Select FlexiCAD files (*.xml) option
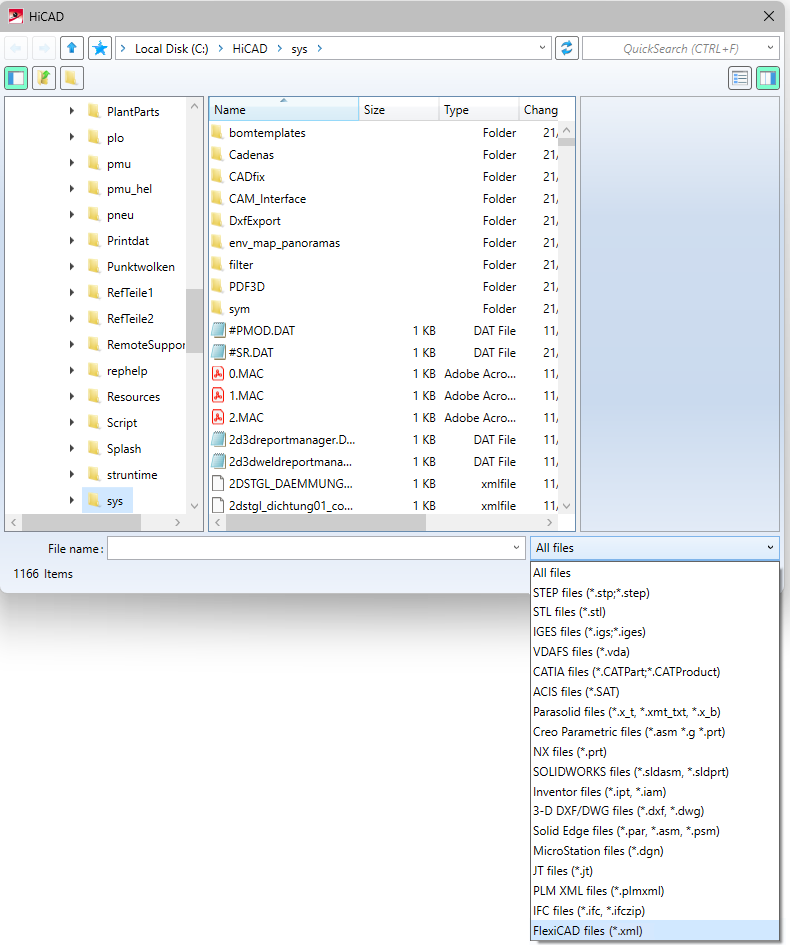The image size is (790, 945). point(654,931)
